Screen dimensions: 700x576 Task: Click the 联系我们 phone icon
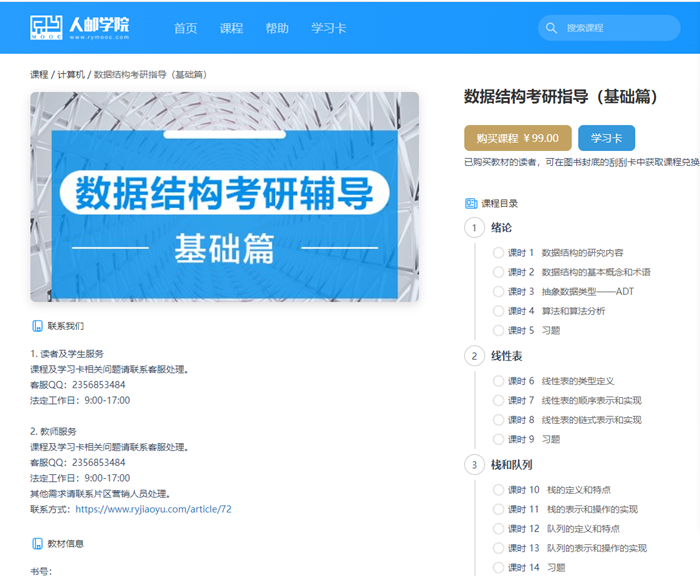pyautogui.click(x=37, y=326)
